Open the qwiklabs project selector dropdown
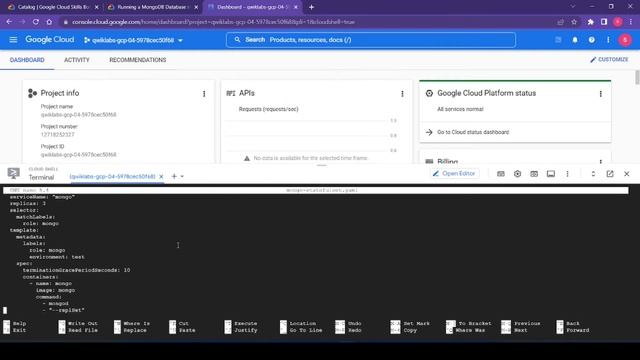The height and width of the screenshot is (360, 640). 133,40
